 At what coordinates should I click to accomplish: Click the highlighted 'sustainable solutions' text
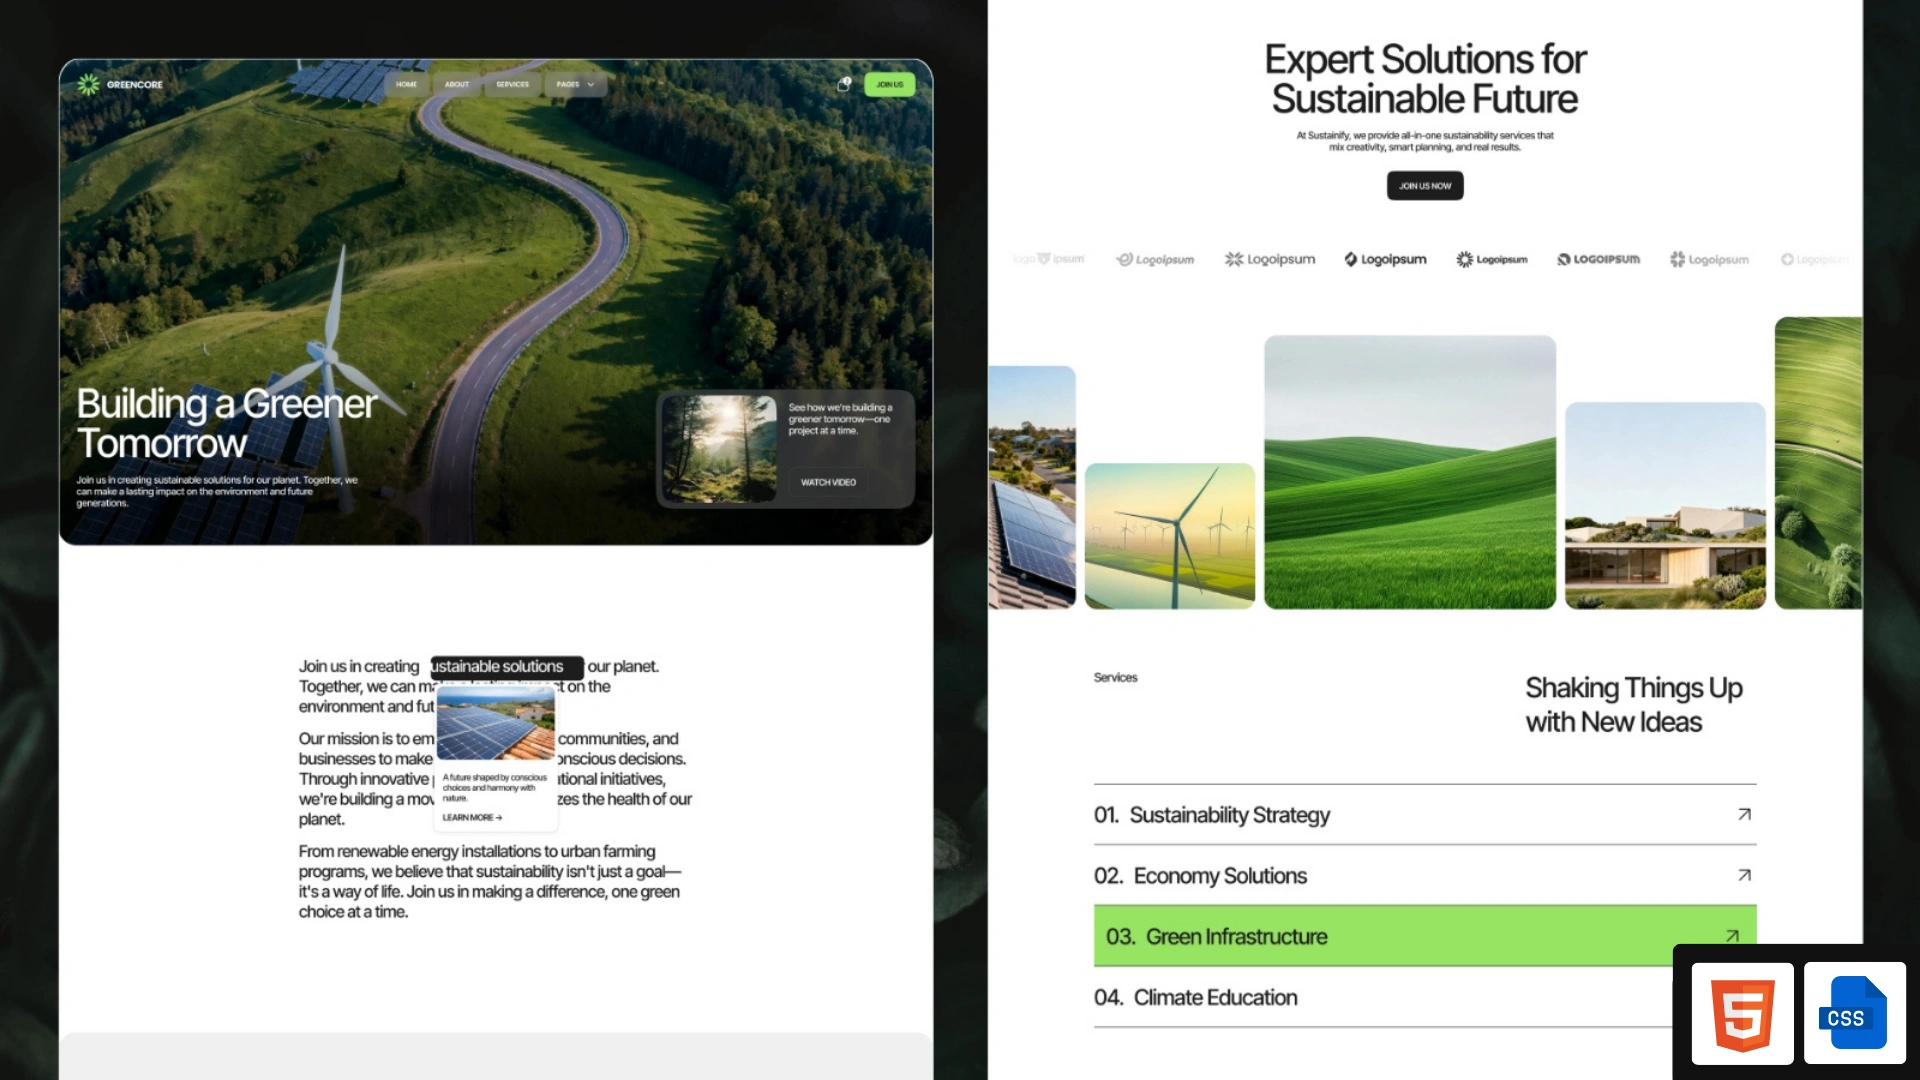(x=507, y=667)
